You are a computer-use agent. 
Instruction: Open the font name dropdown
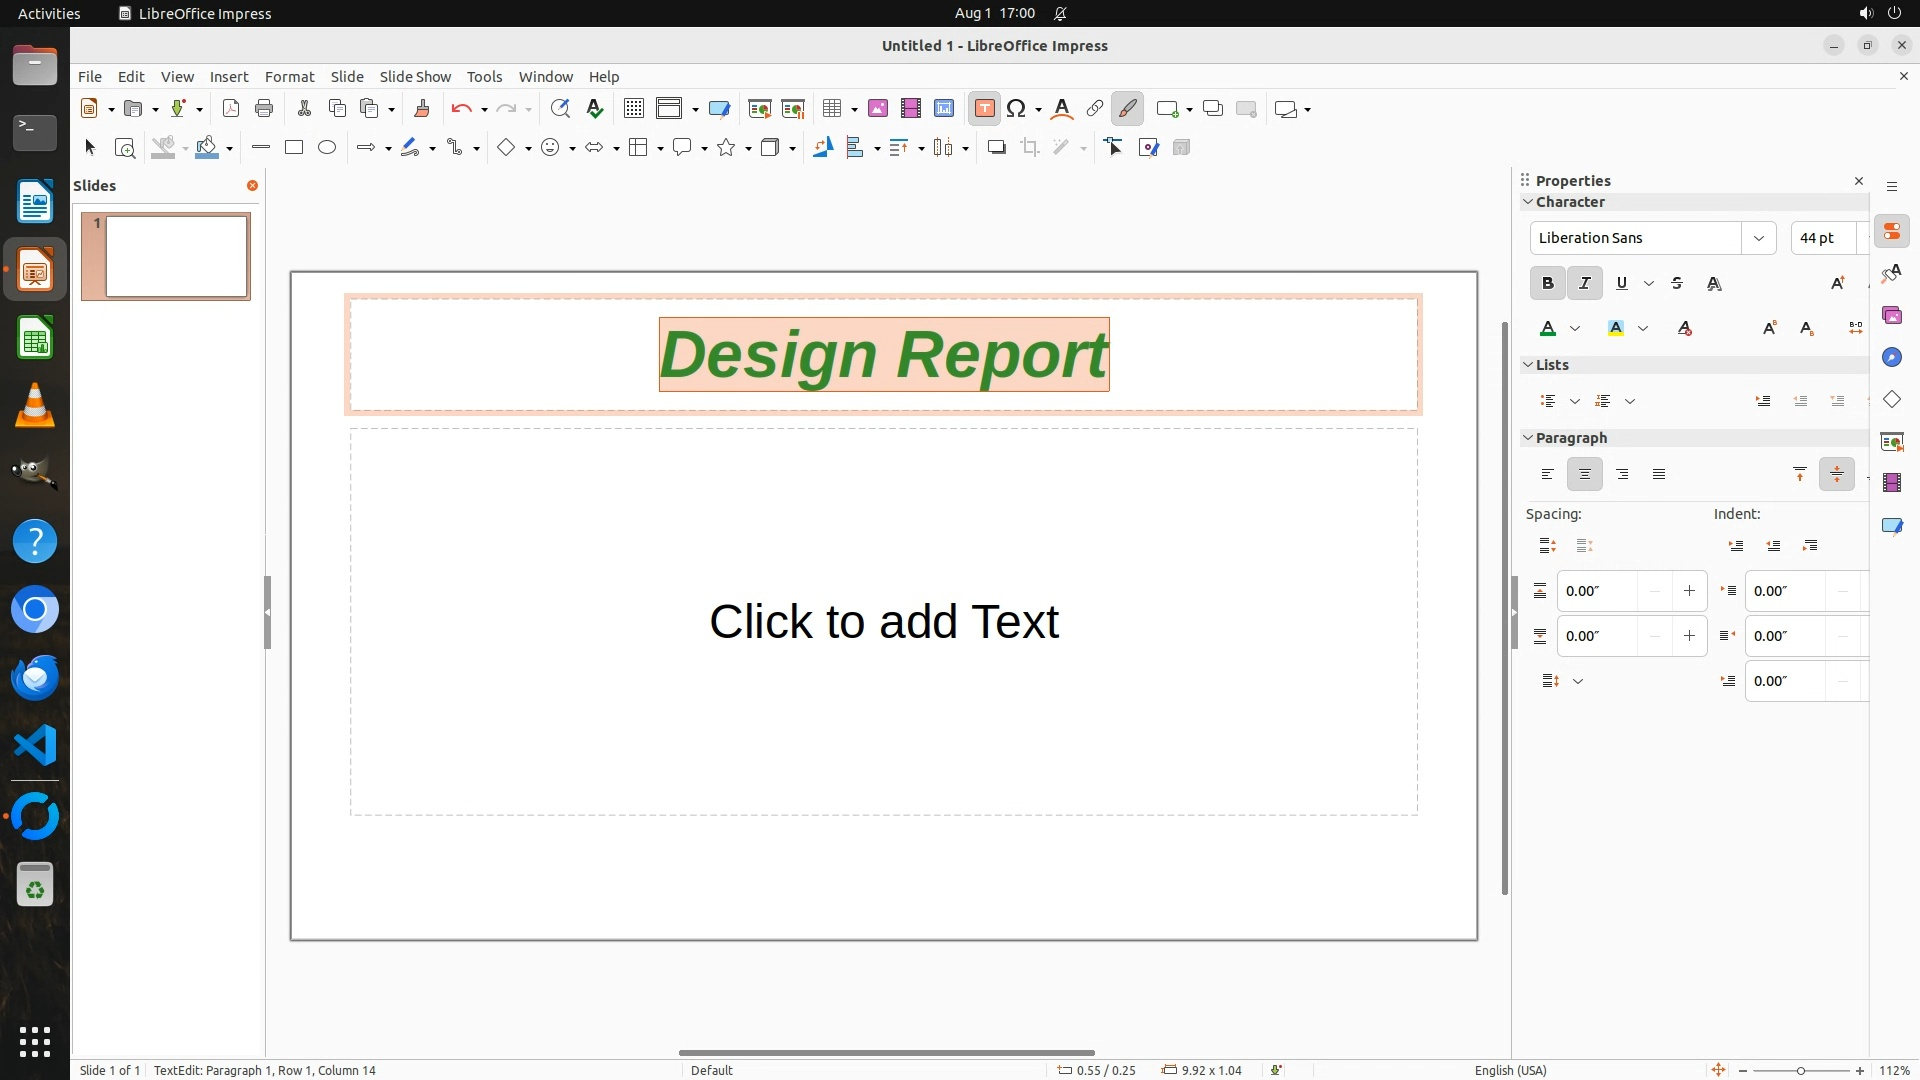(1758, 238)
